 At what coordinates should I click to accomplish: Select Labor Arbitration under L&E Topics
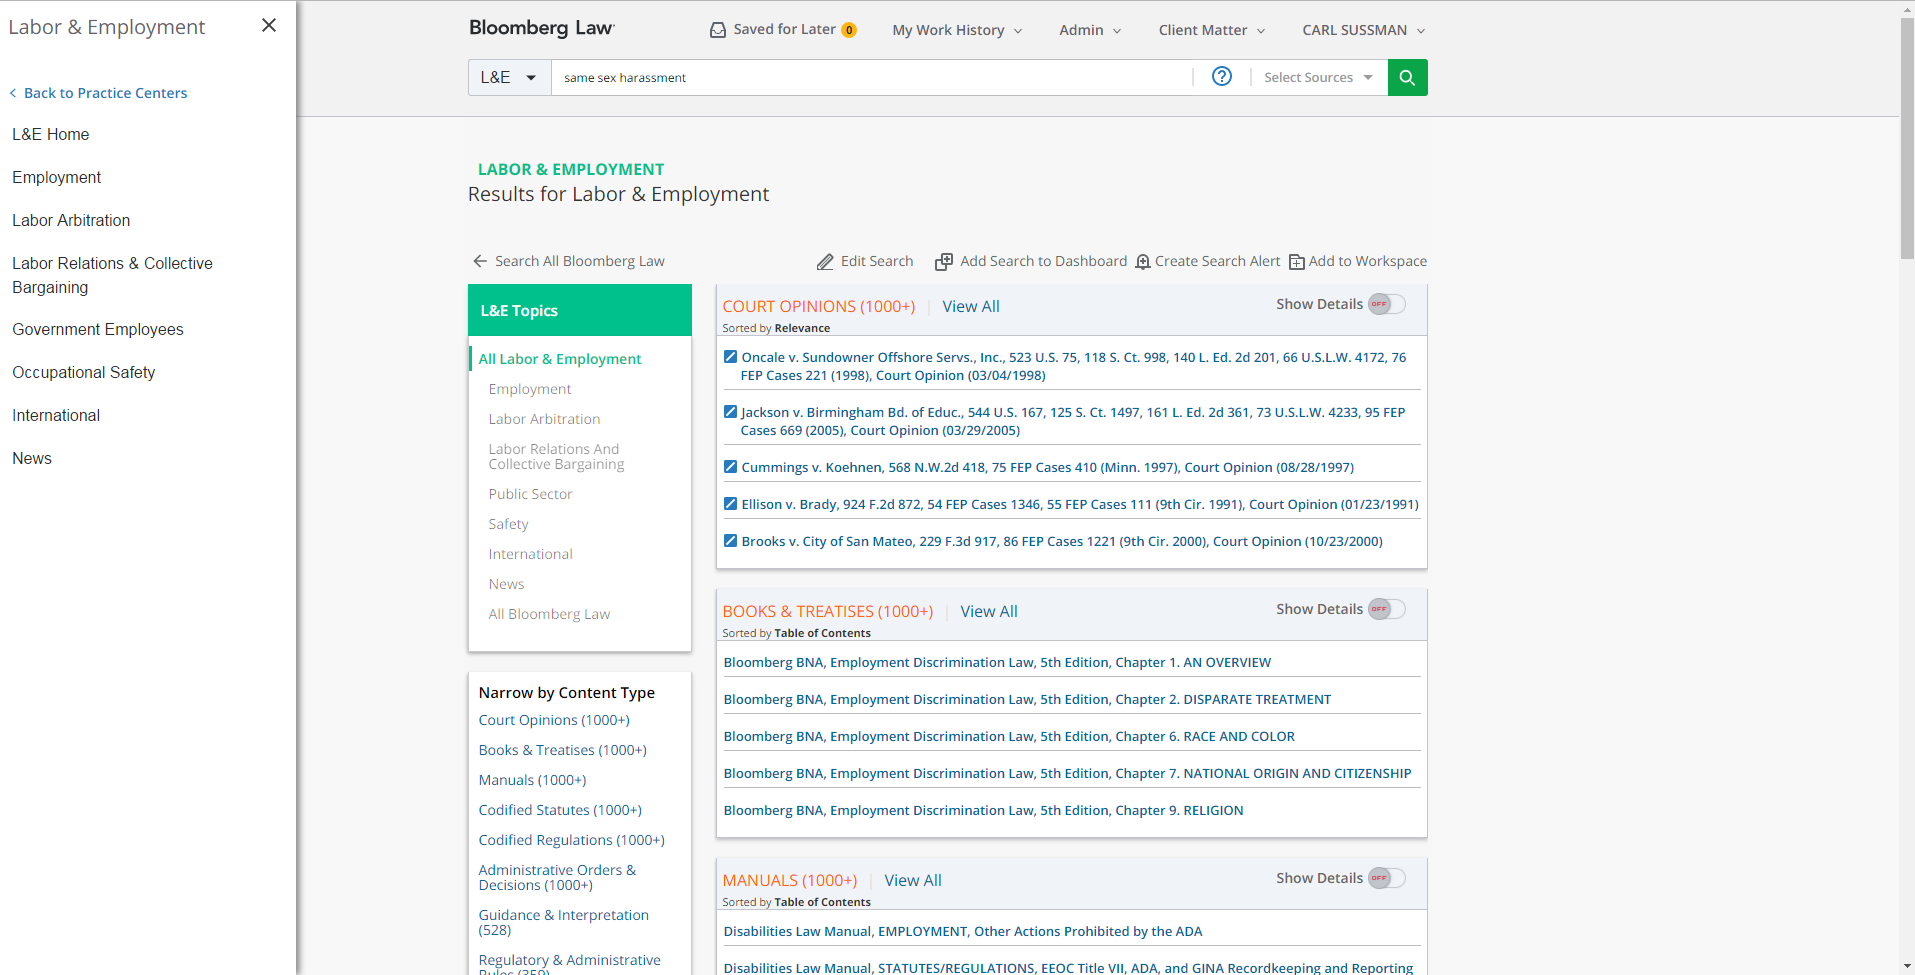pos(544,419)
